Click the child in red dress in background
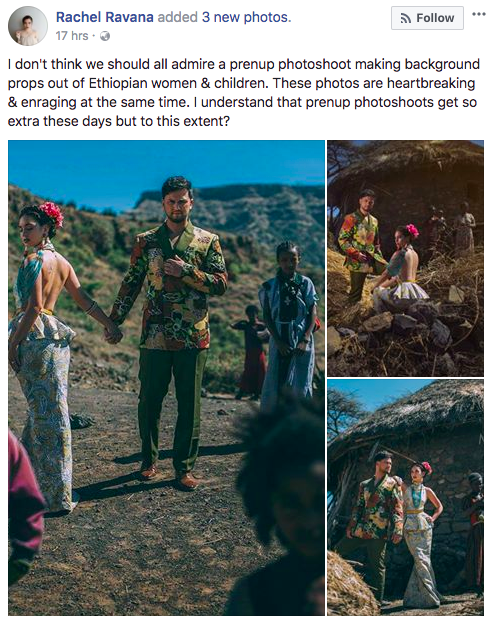The height and width of the screenshot is (623, 494). click(251, 352)
